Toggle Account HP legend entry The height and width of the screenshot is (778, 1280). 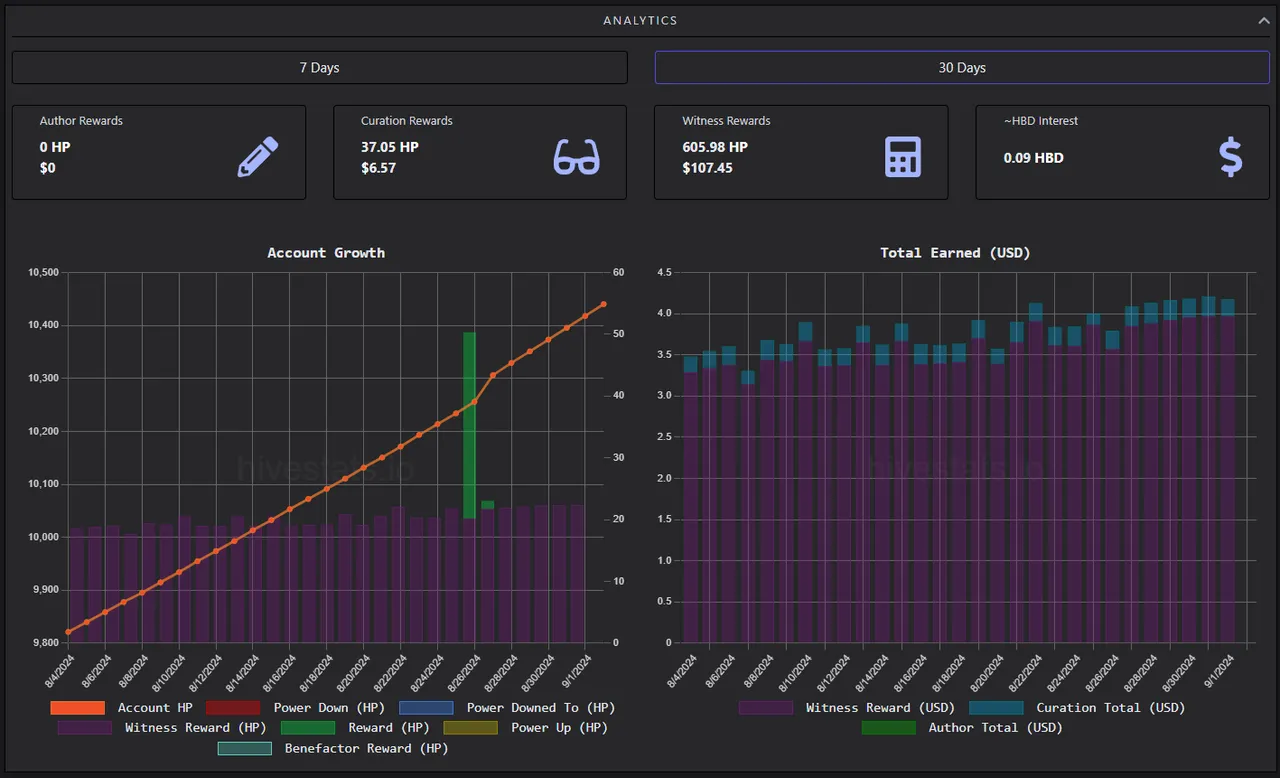coord(121,707)
